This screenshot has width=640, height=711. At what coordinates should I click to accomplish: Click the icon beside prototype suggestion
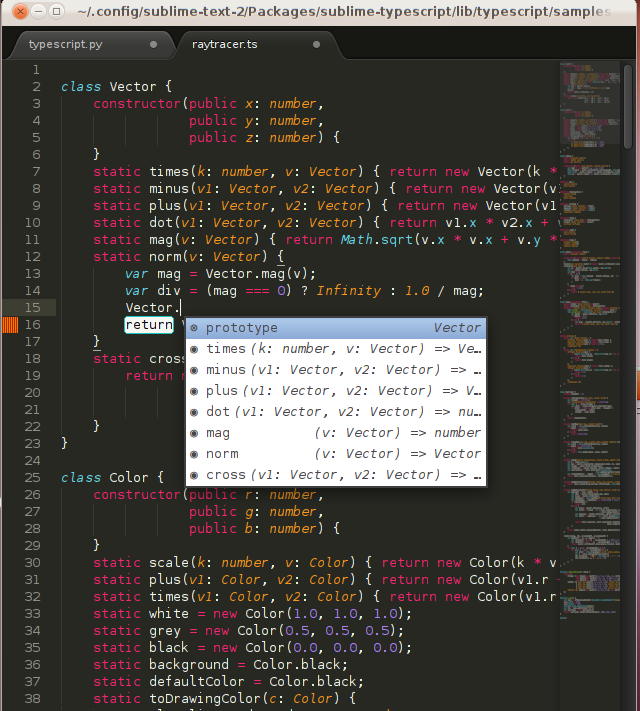194,328
